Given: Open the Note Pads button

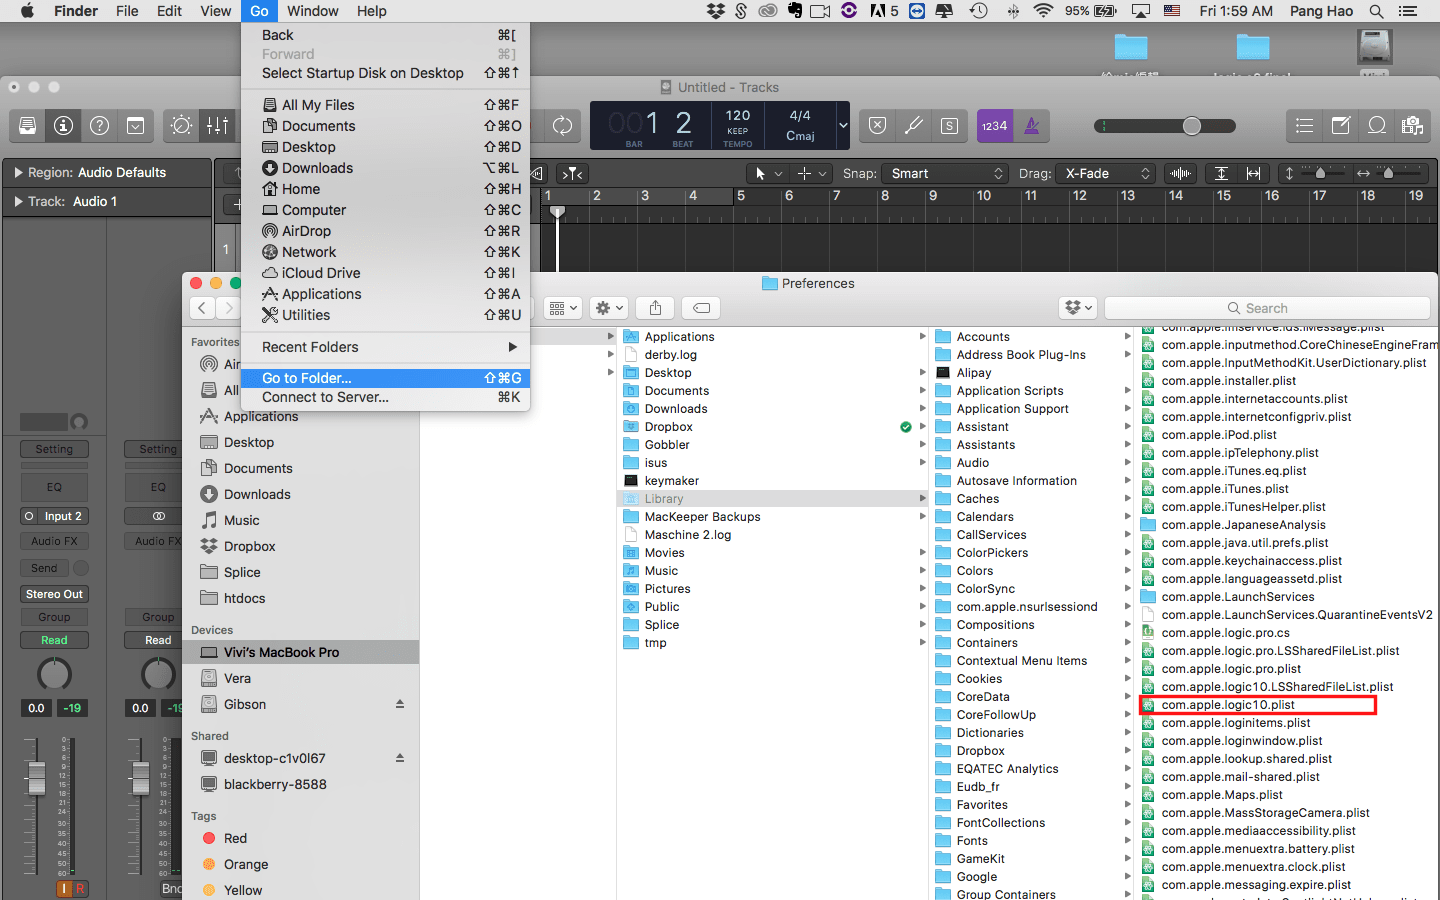Looking at the screenshot, I should coord(1340,126).
